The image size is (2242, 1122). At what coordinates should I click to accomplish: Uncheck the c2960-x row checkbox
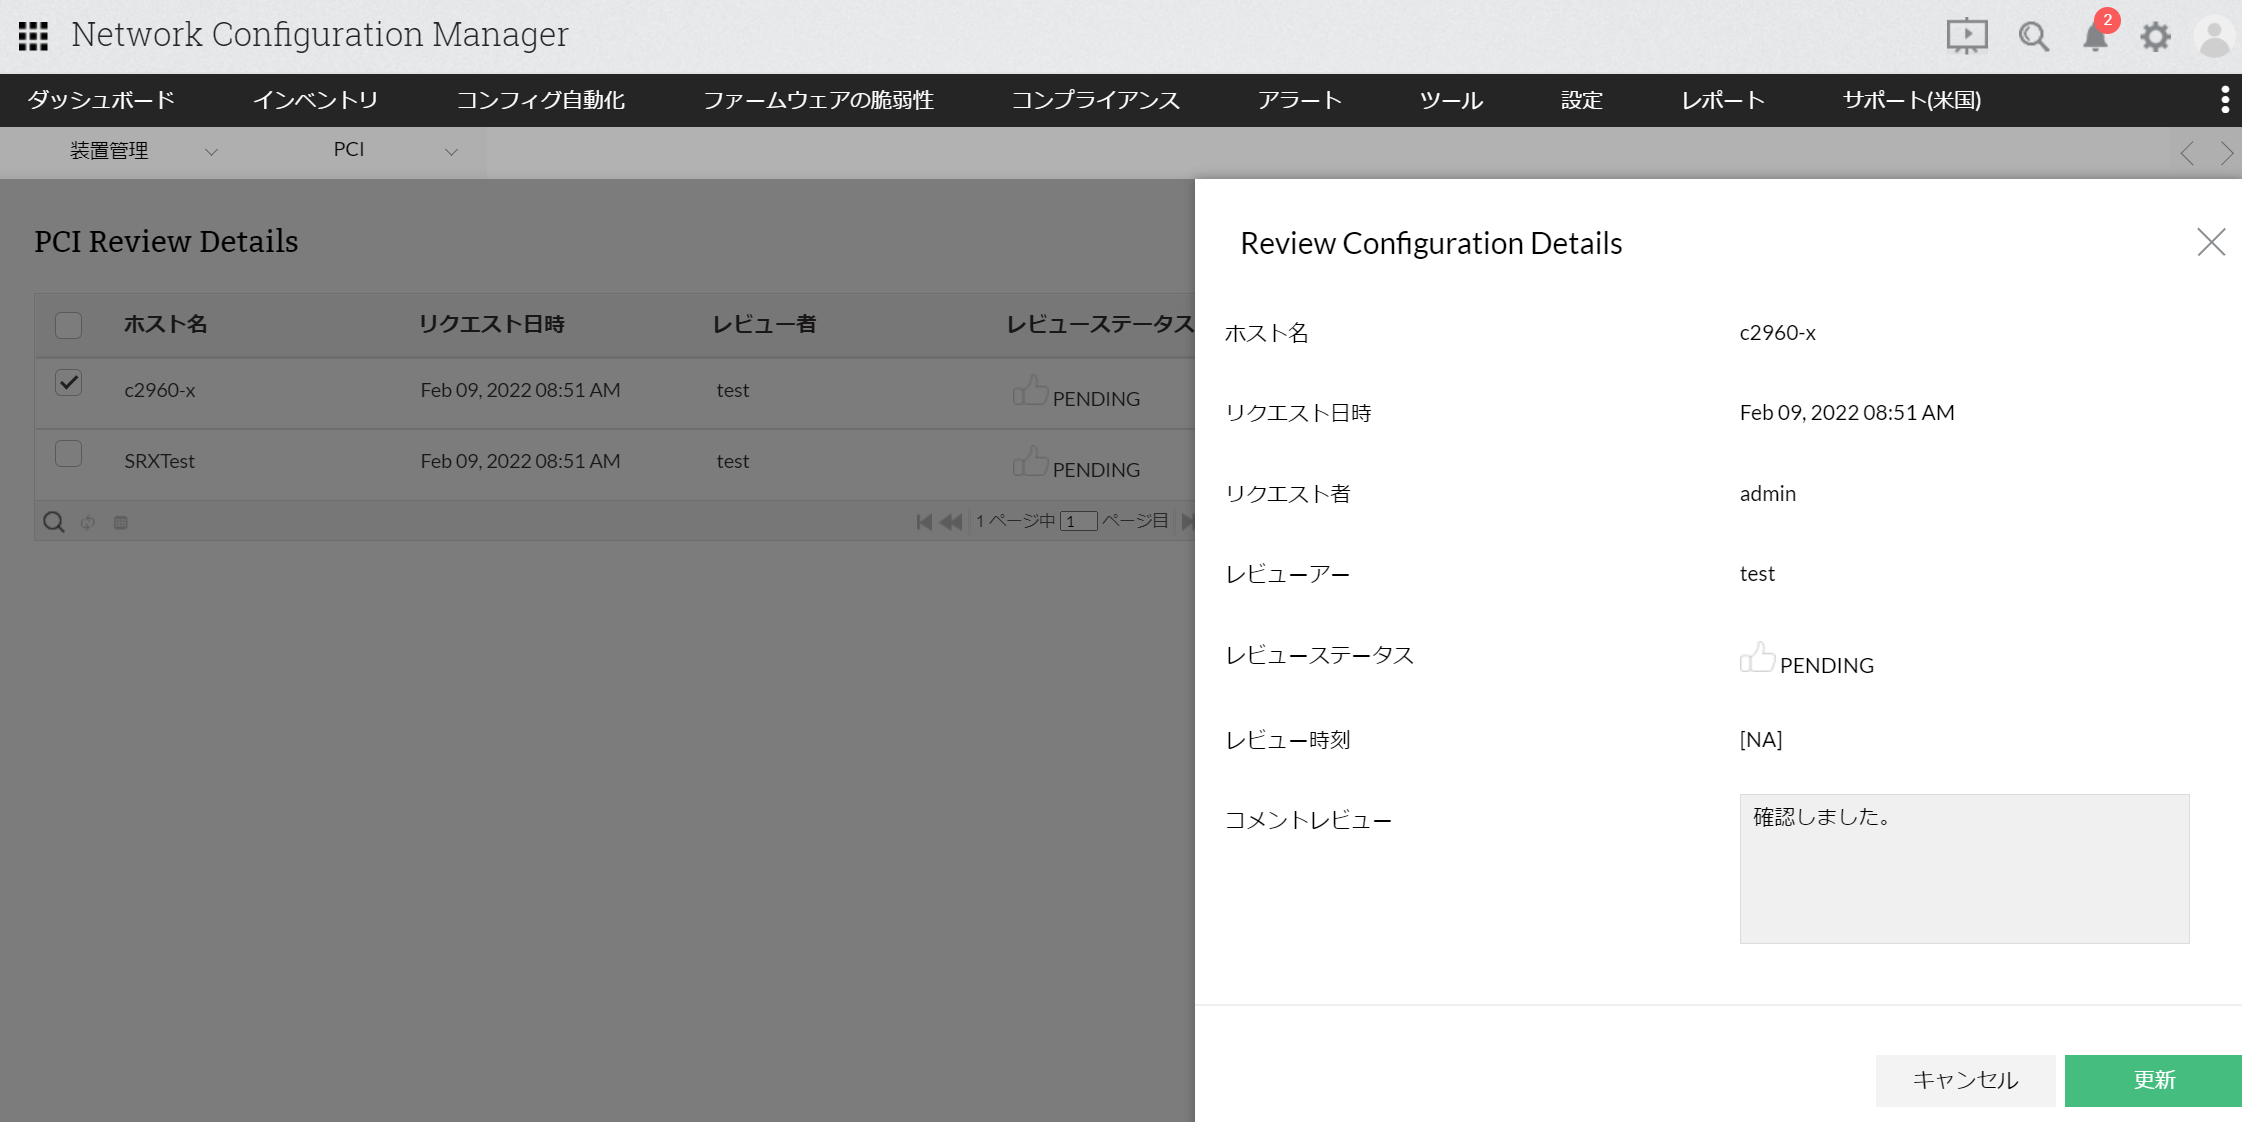68,383
